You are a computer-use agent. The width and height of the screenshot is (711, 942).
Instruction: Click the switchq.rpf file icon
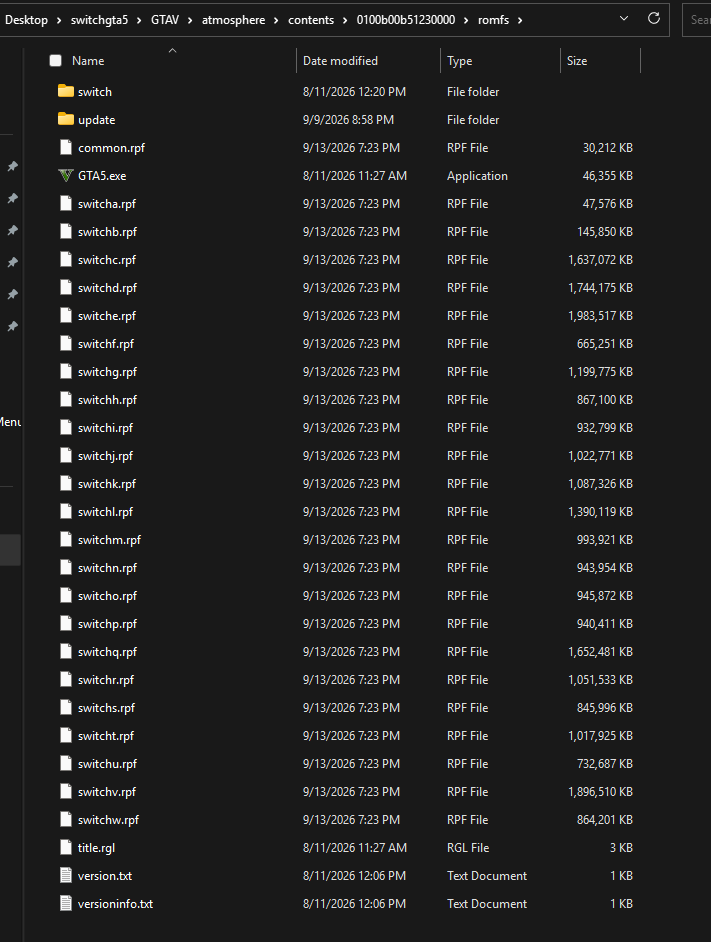coord(66,651)
